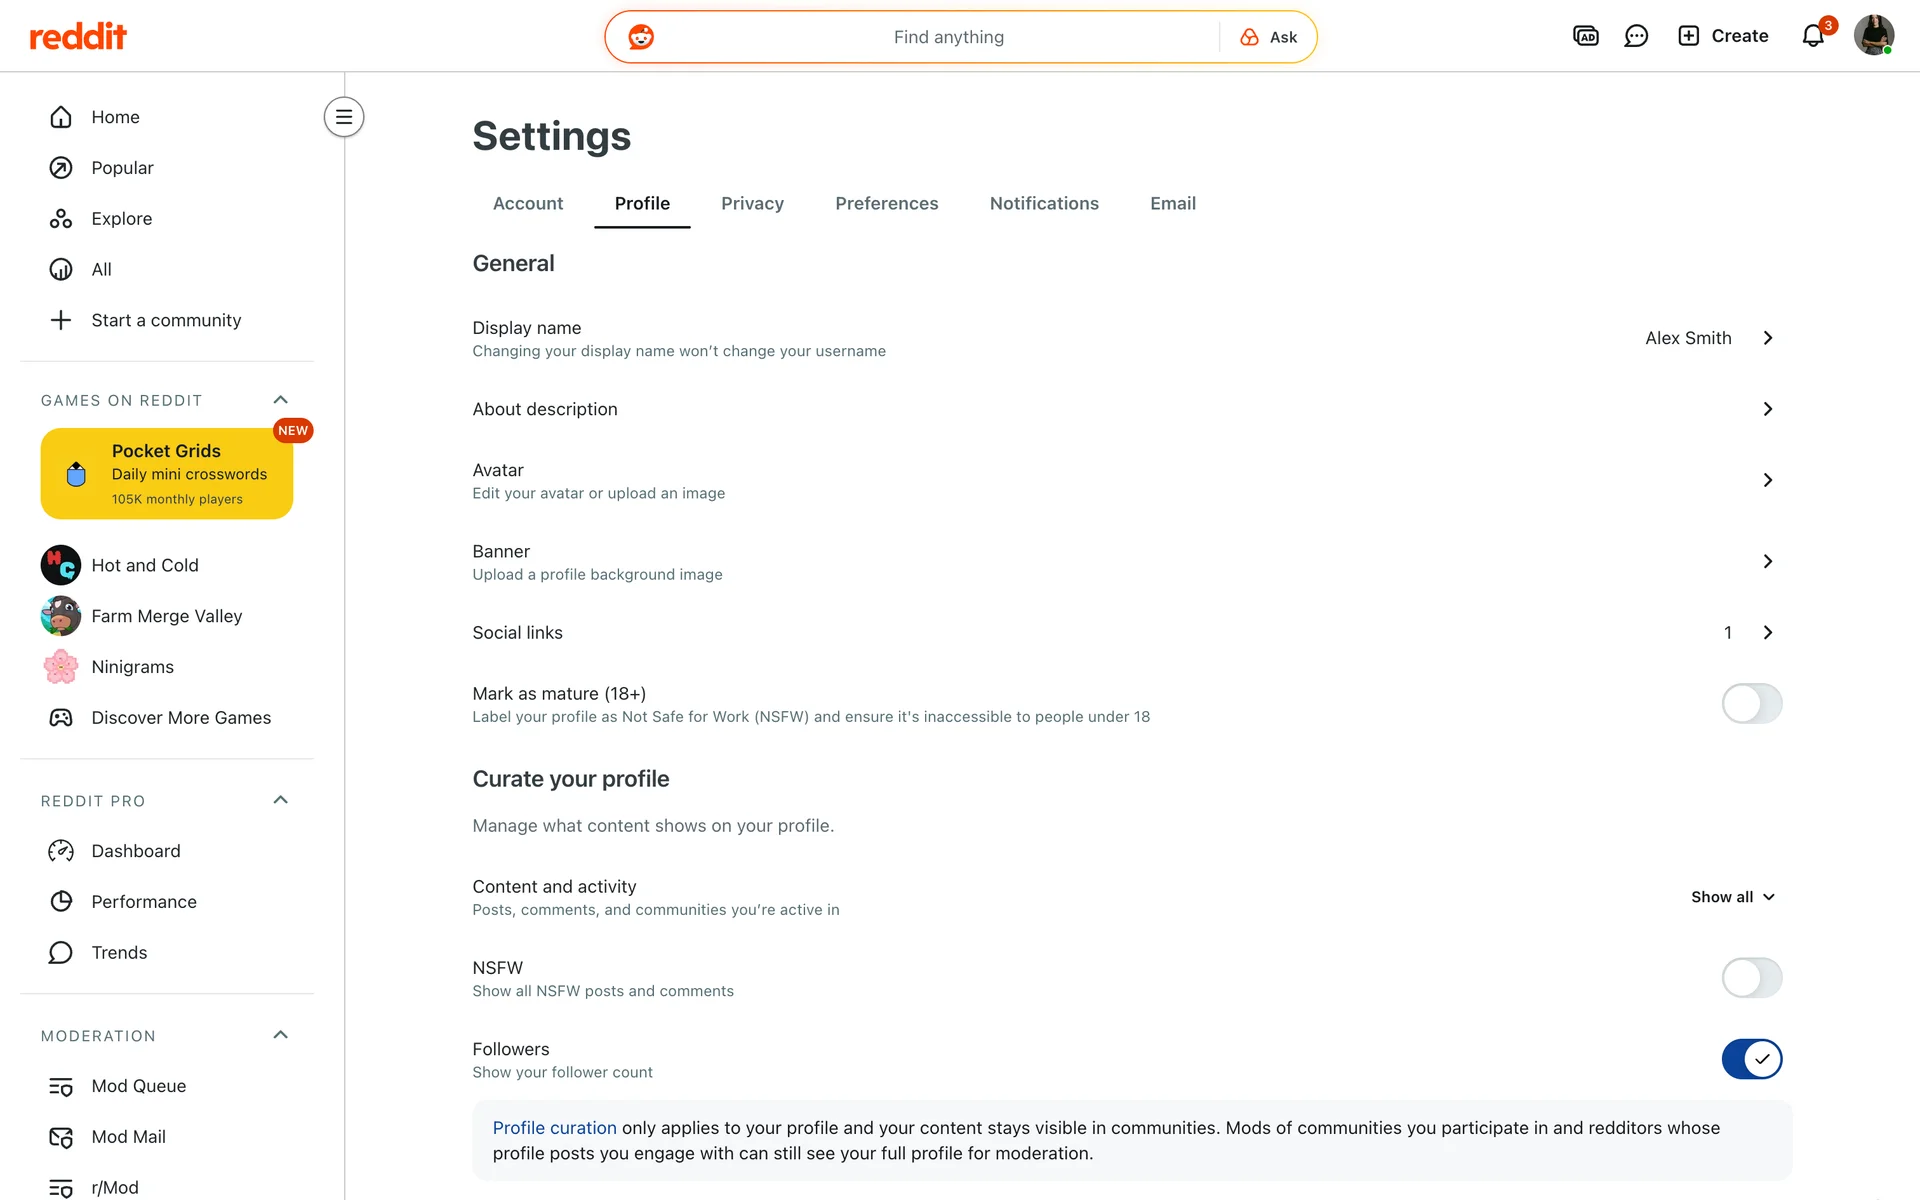
Task: Switch to the Notifications tab
Action: point(1044,204)
